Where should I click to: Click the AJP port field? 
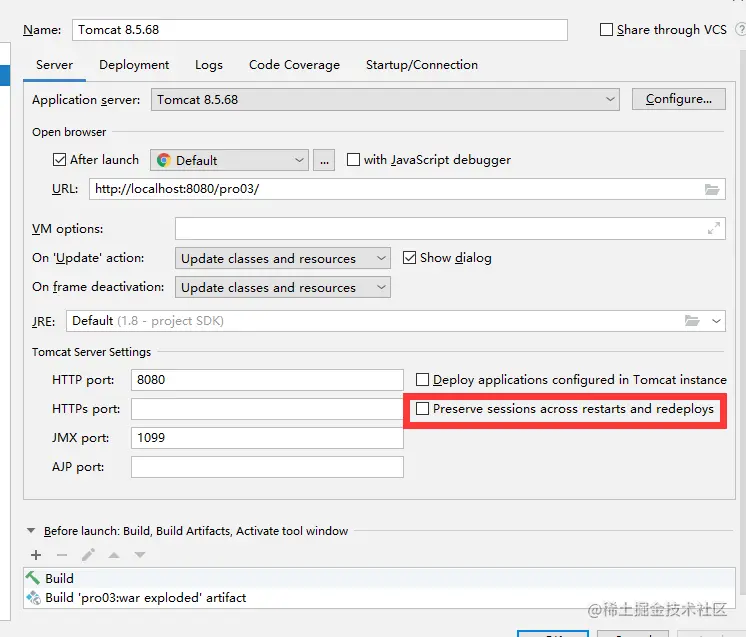(267, 467)
